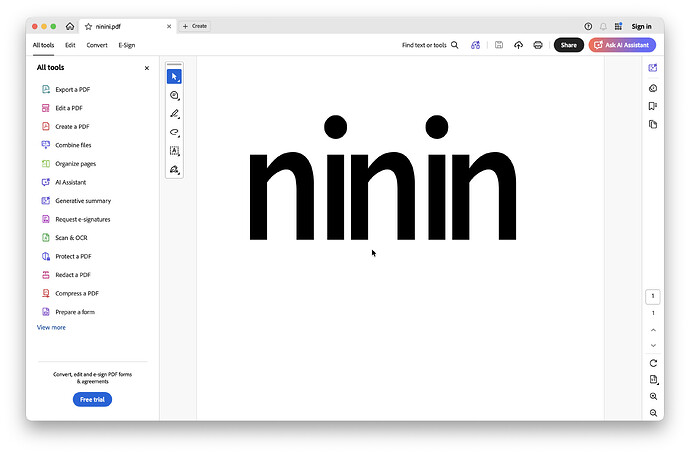Open the AI link sharing icon
The height and width of the screenshot is (455, 690).
point(475,45)
